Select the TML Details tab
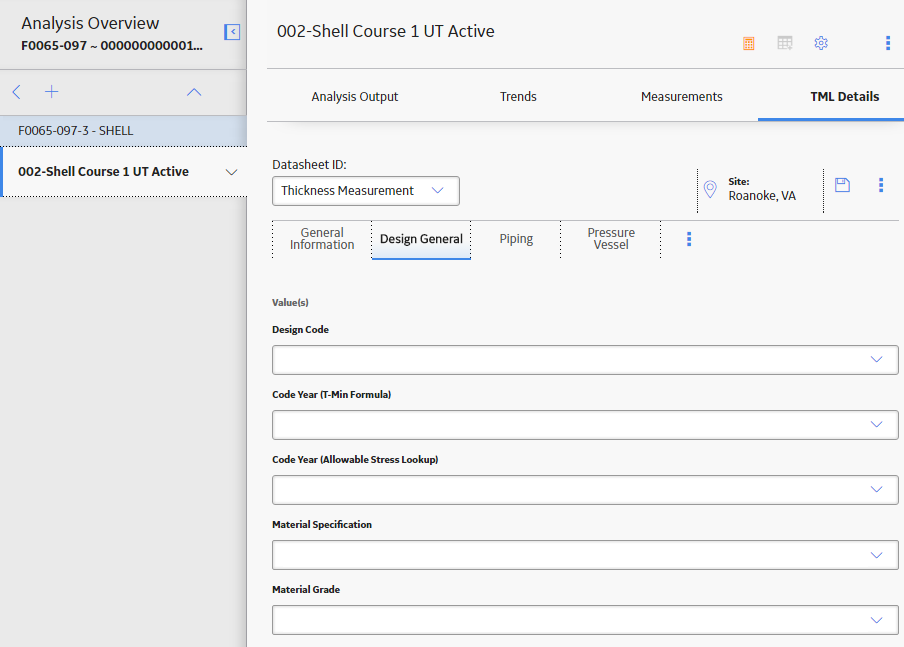Screen dimensions: 904x647 845,96
